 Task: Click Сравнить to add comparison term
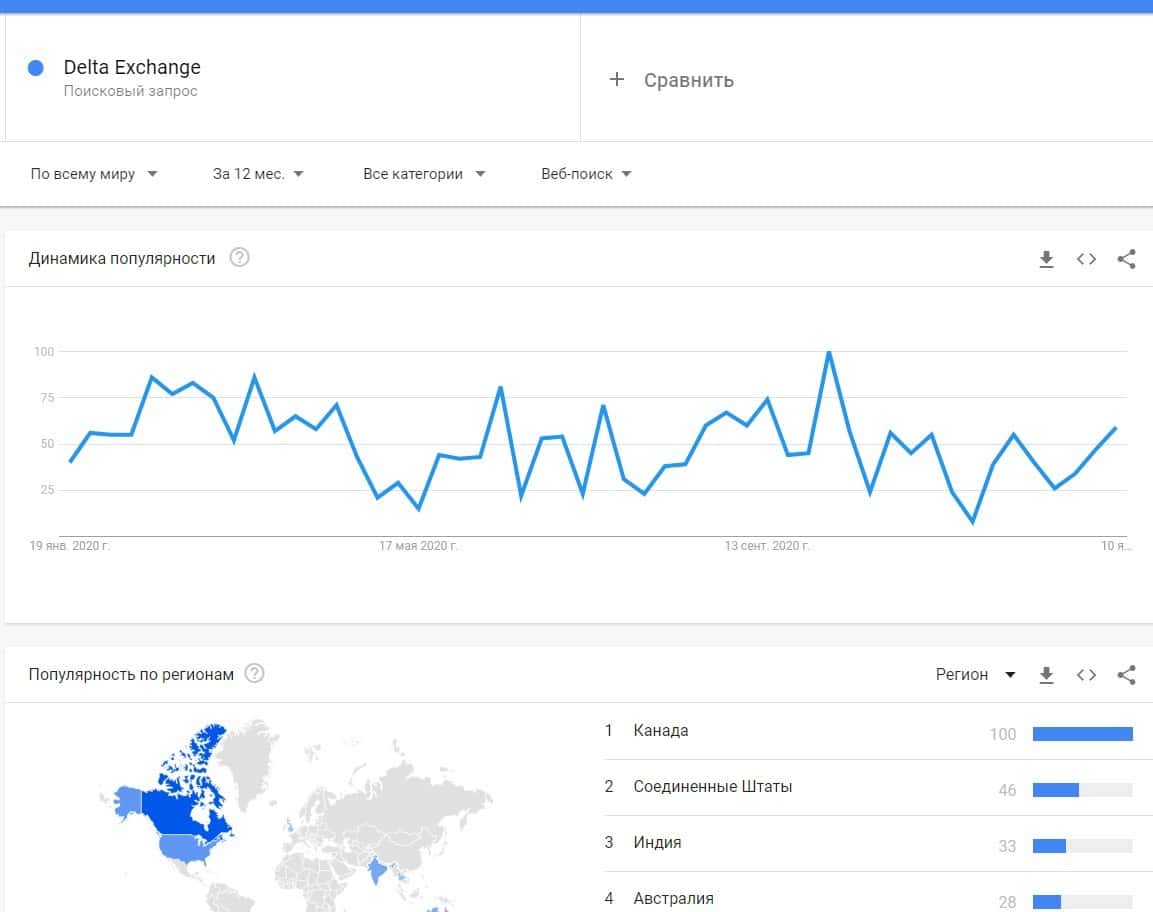coord(672,80)
